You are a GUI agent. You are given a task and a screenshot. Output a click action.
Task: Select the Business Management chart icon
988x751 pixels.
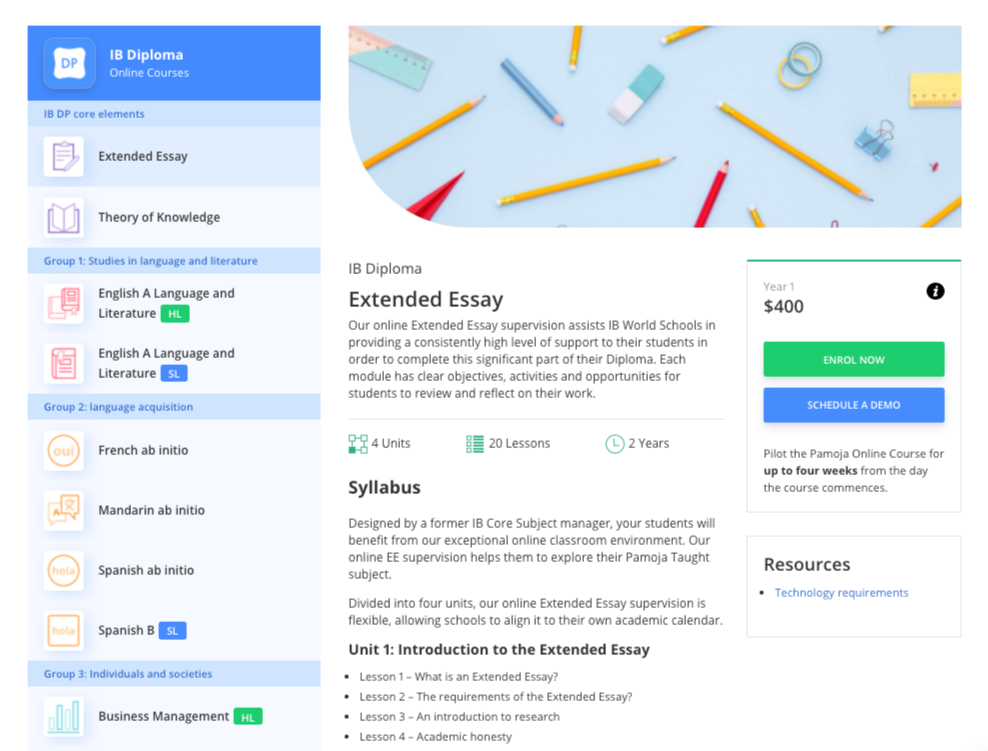point(64,717)
